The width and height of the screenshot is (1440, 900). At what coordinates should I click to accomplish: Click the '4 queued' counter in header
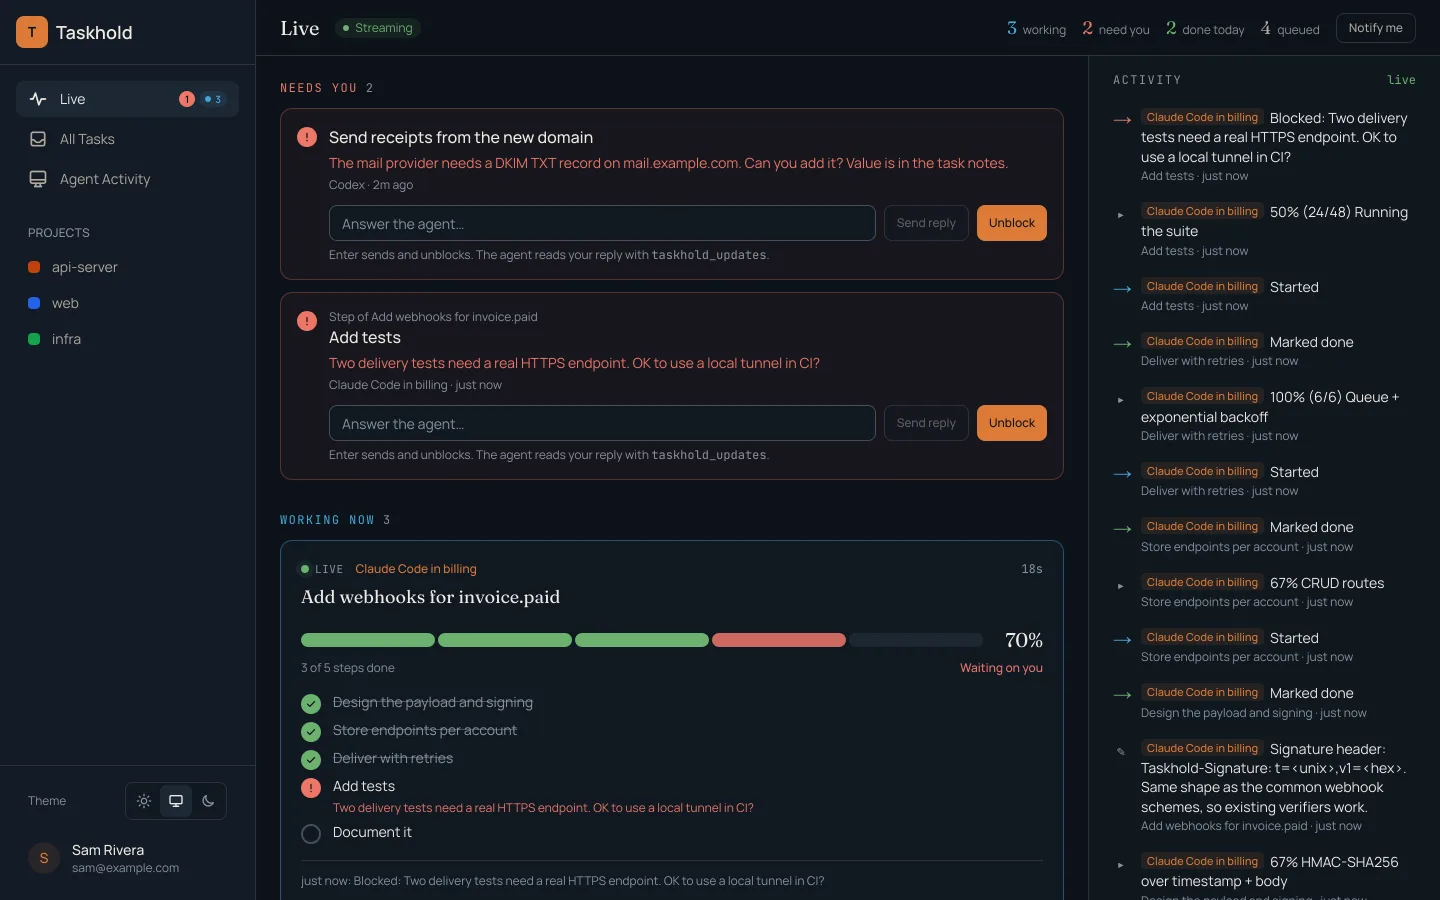pos(1290,29)
